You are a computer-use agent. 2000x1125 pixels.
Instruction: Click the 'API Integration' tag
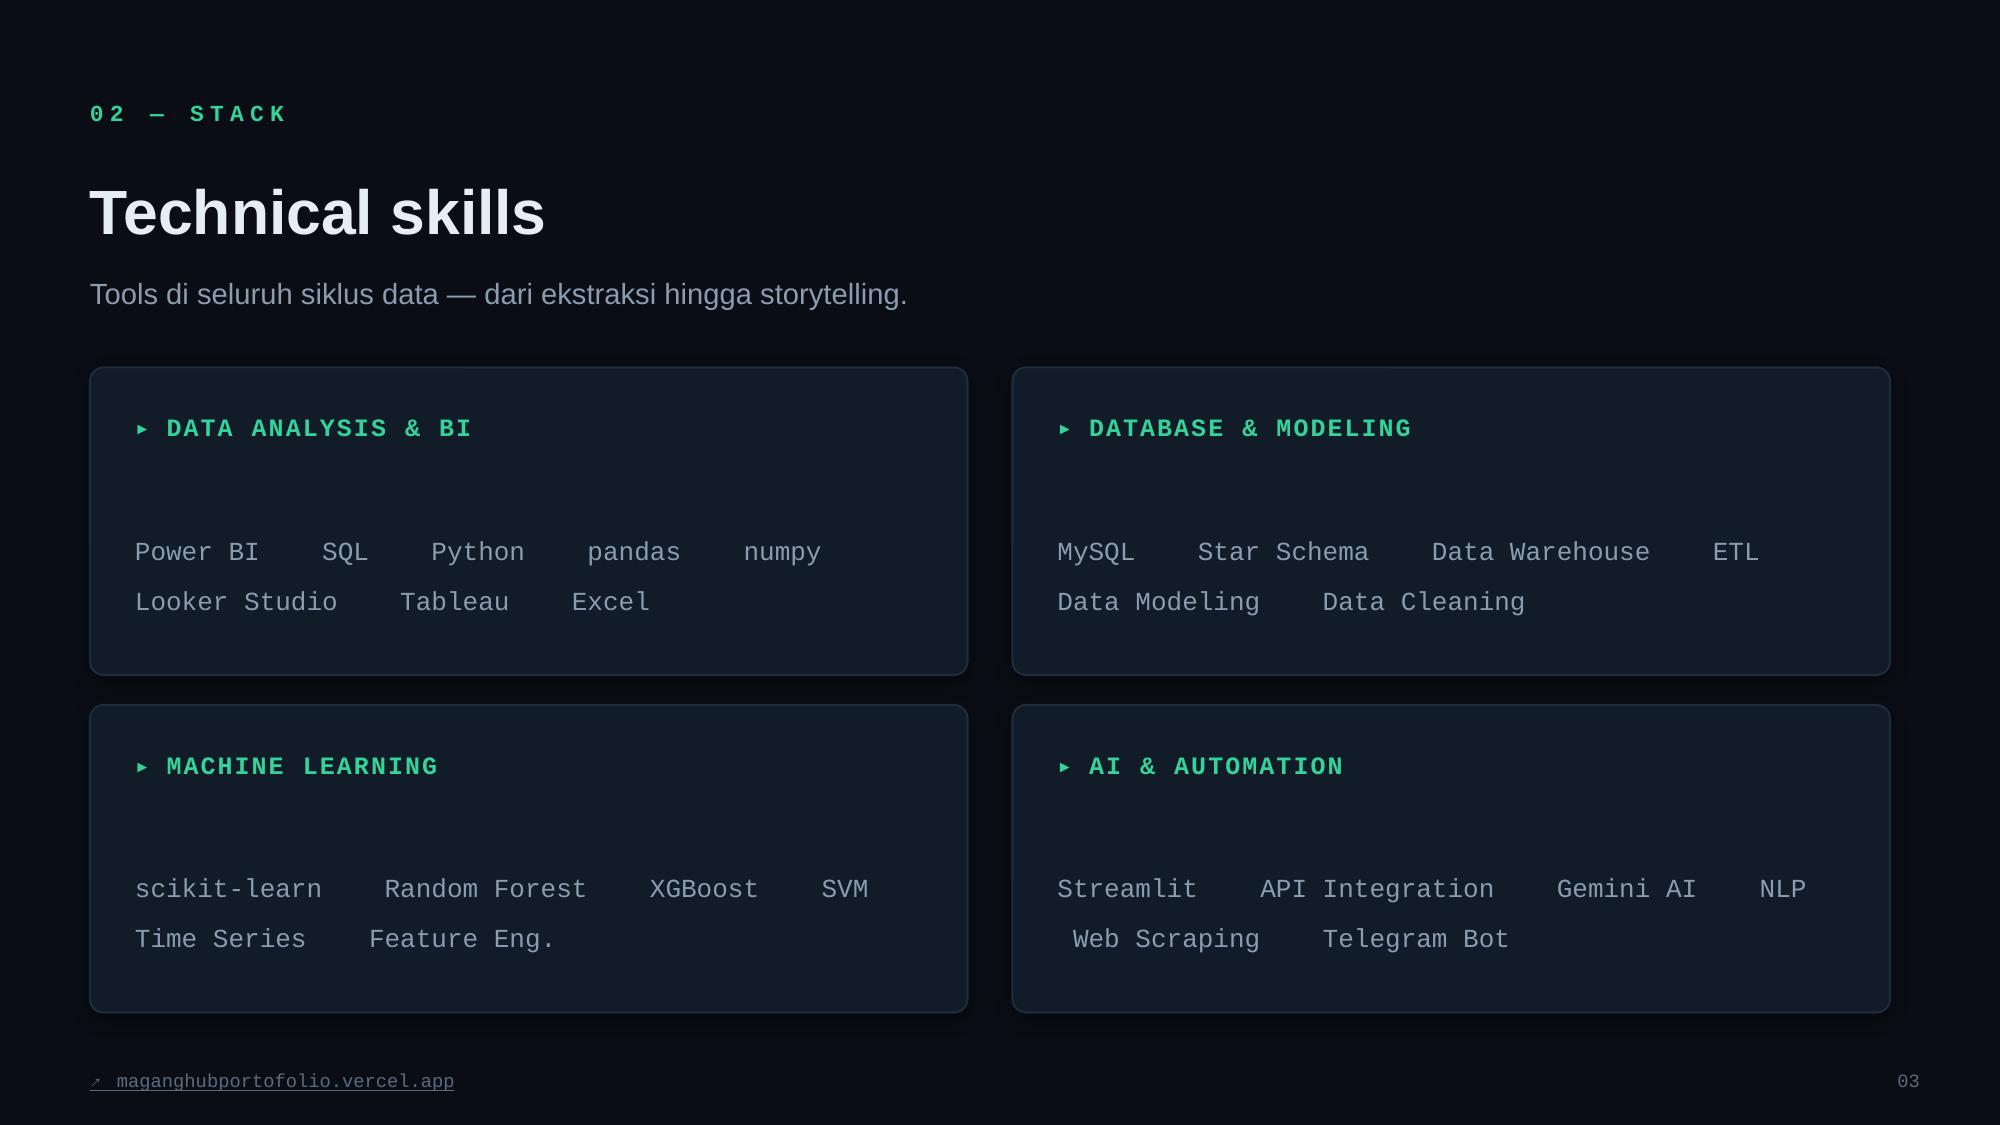[x=1377, y=889]
